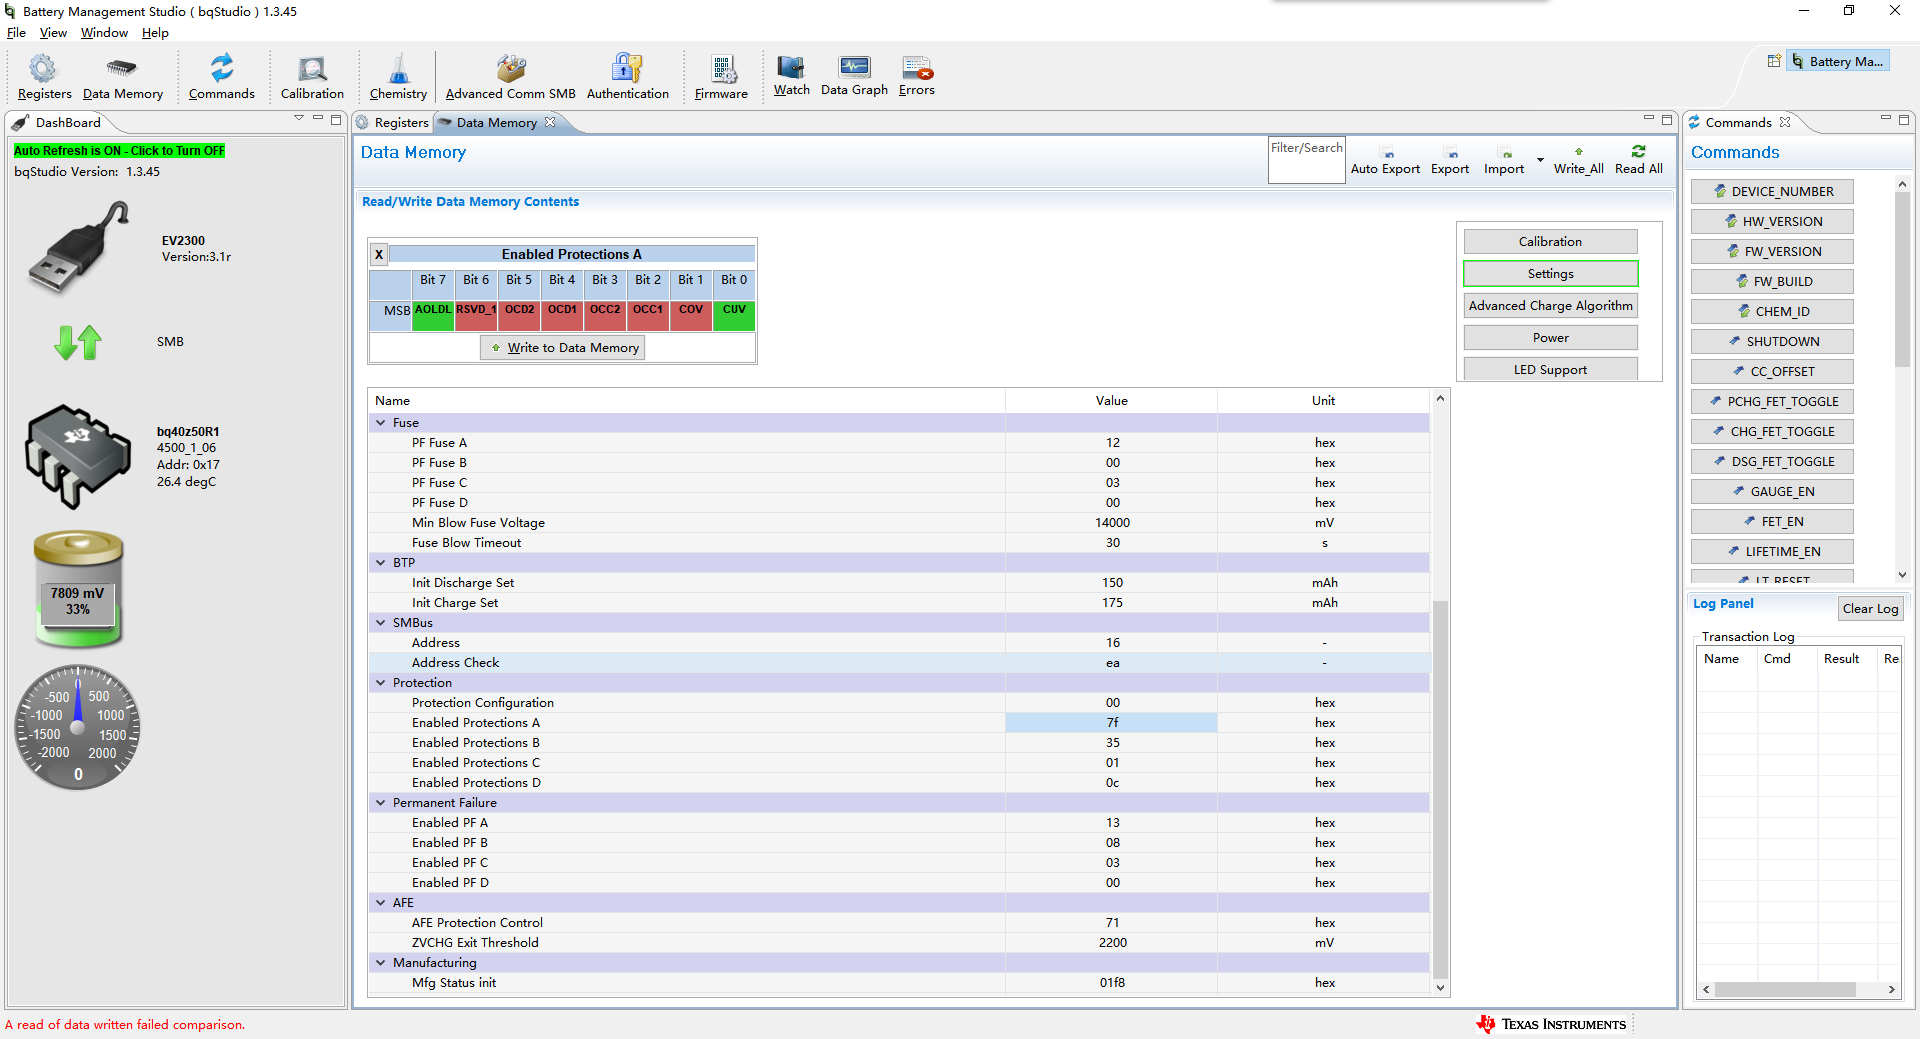Open the Import dropdown arrow

1540,160
